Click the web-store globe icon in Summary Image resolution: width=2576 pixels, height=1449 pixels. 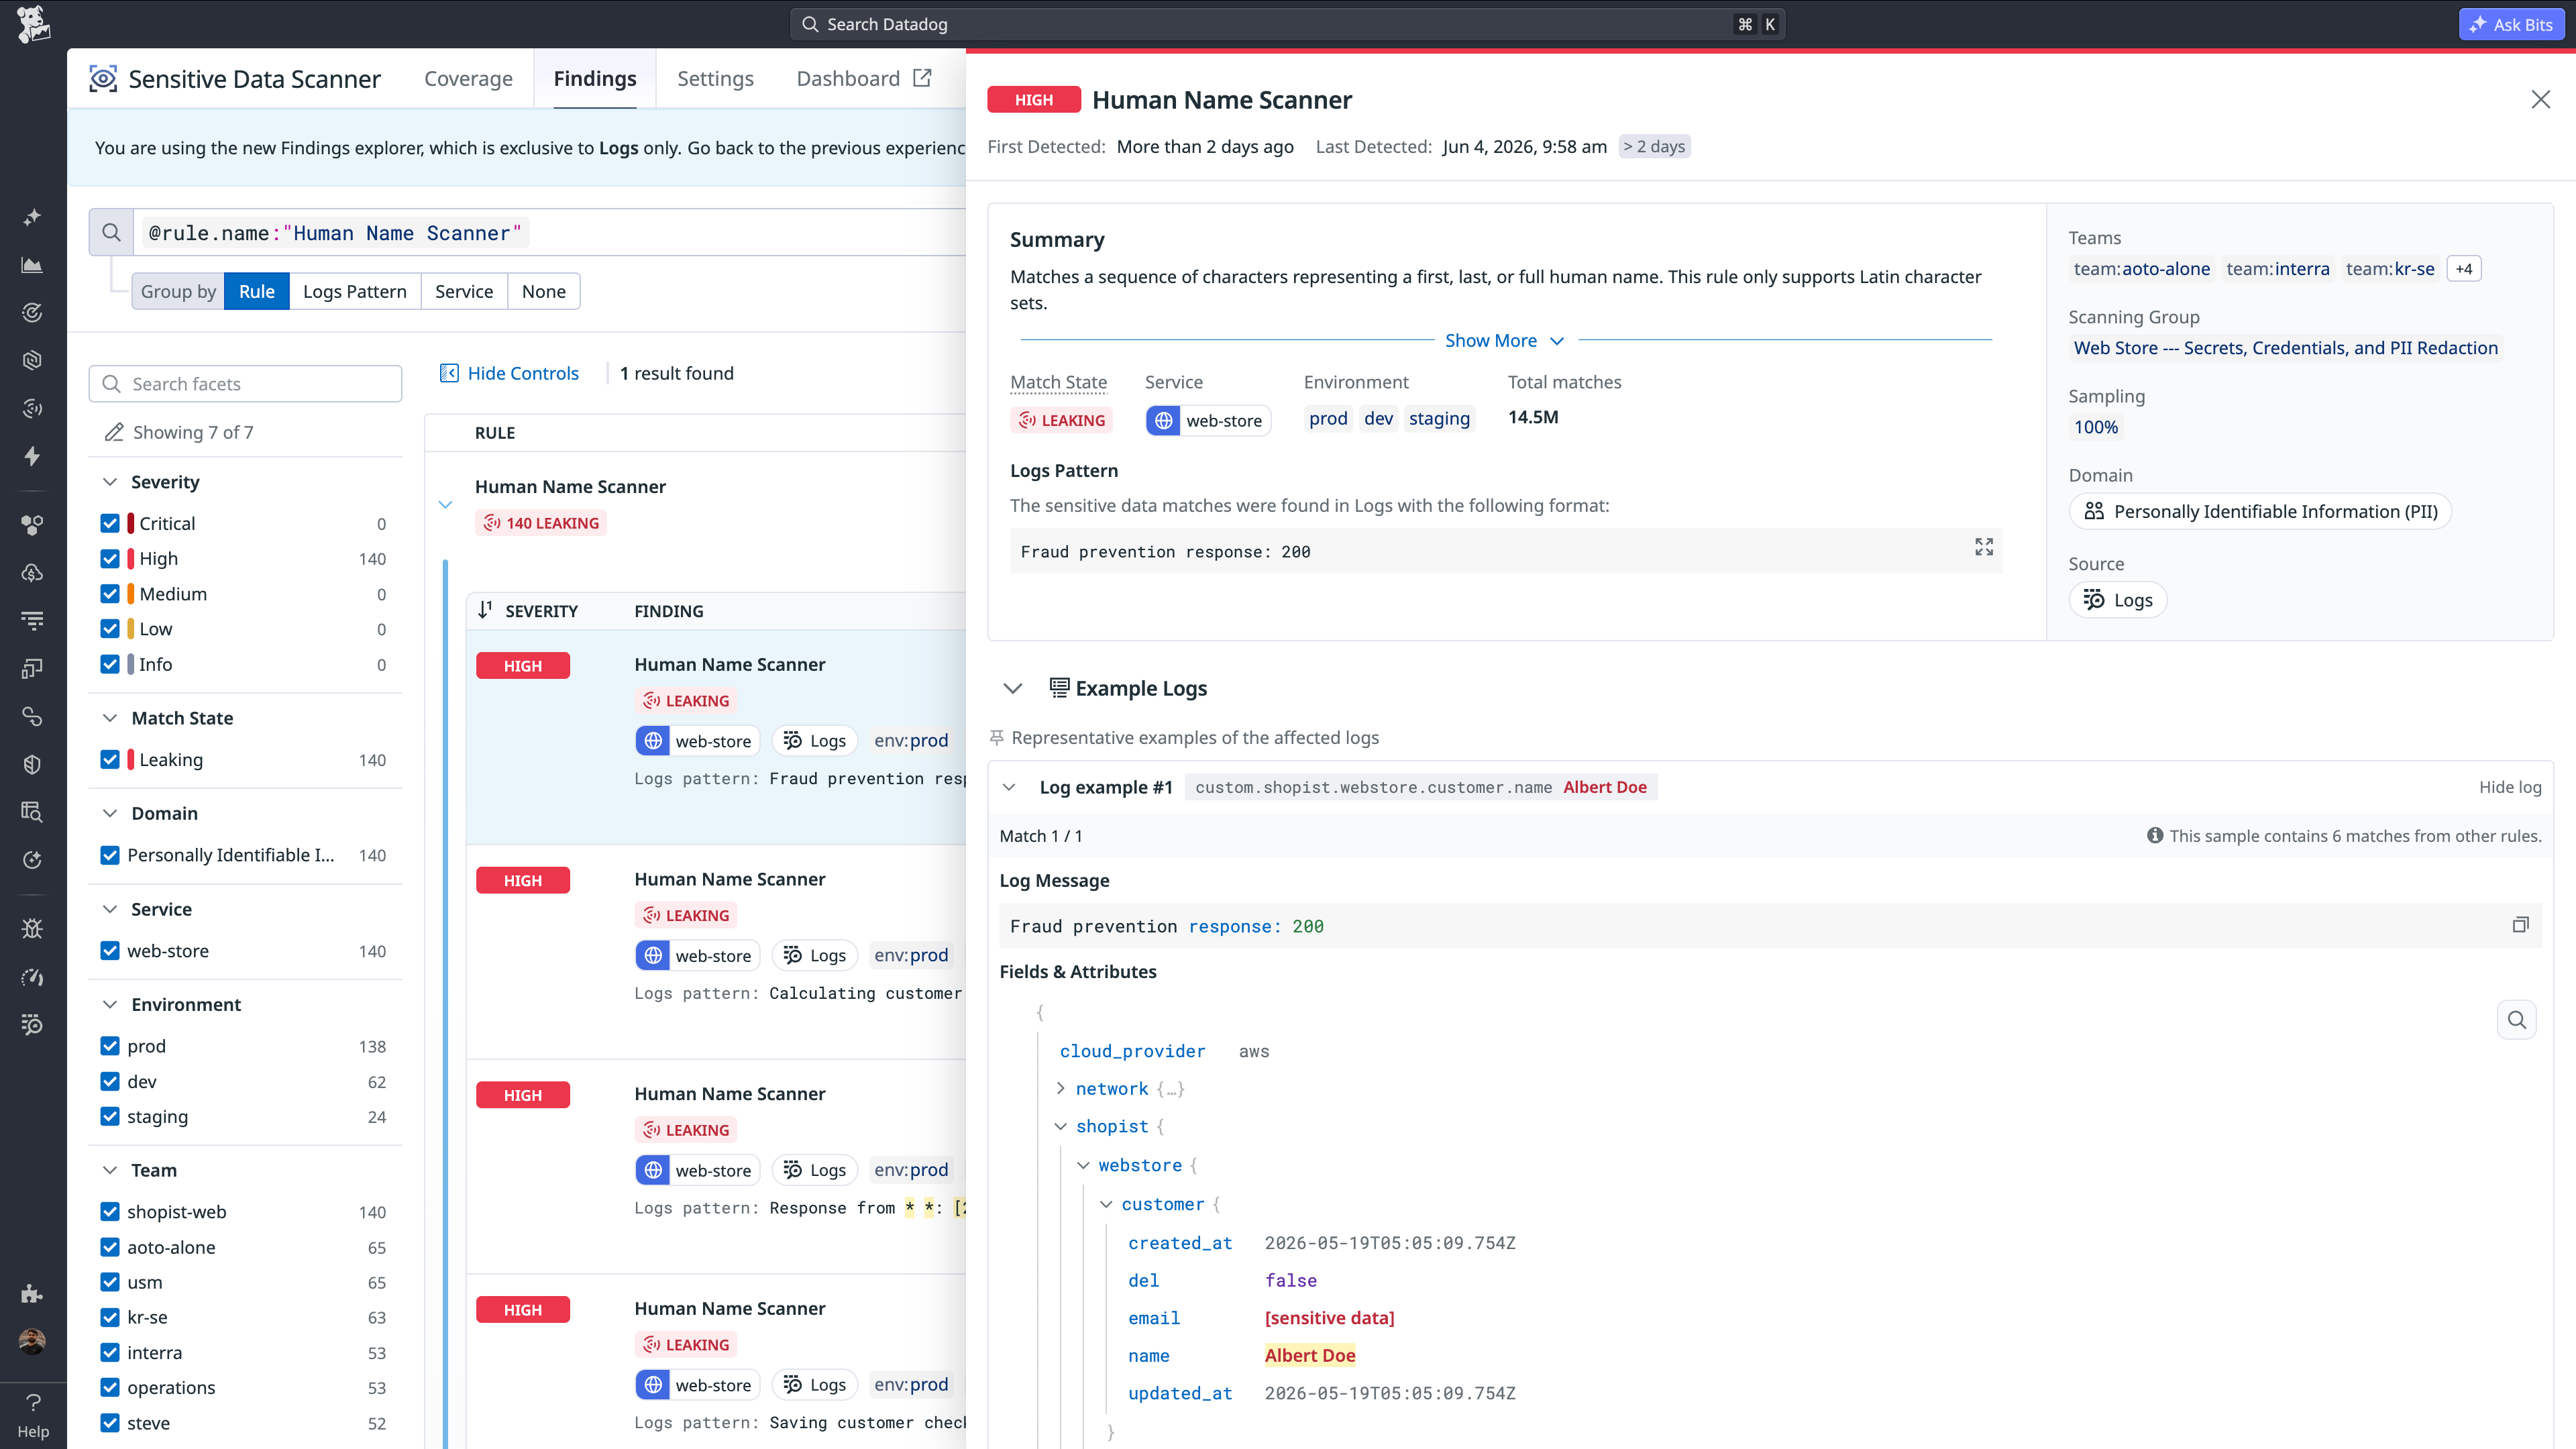[x=1164, y=421]
